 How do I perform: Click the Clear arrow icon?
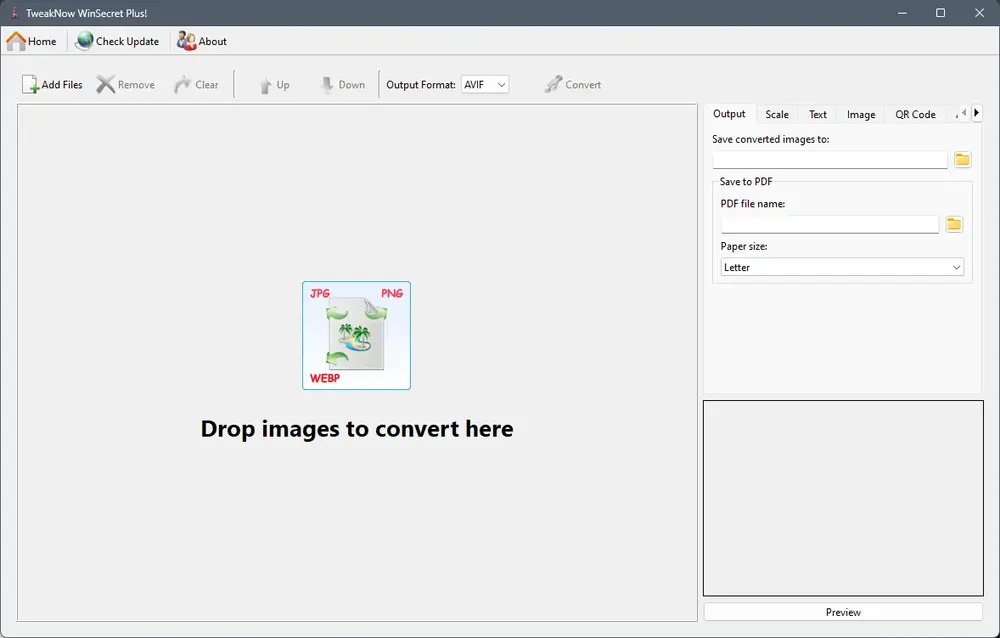coord(182,84)
